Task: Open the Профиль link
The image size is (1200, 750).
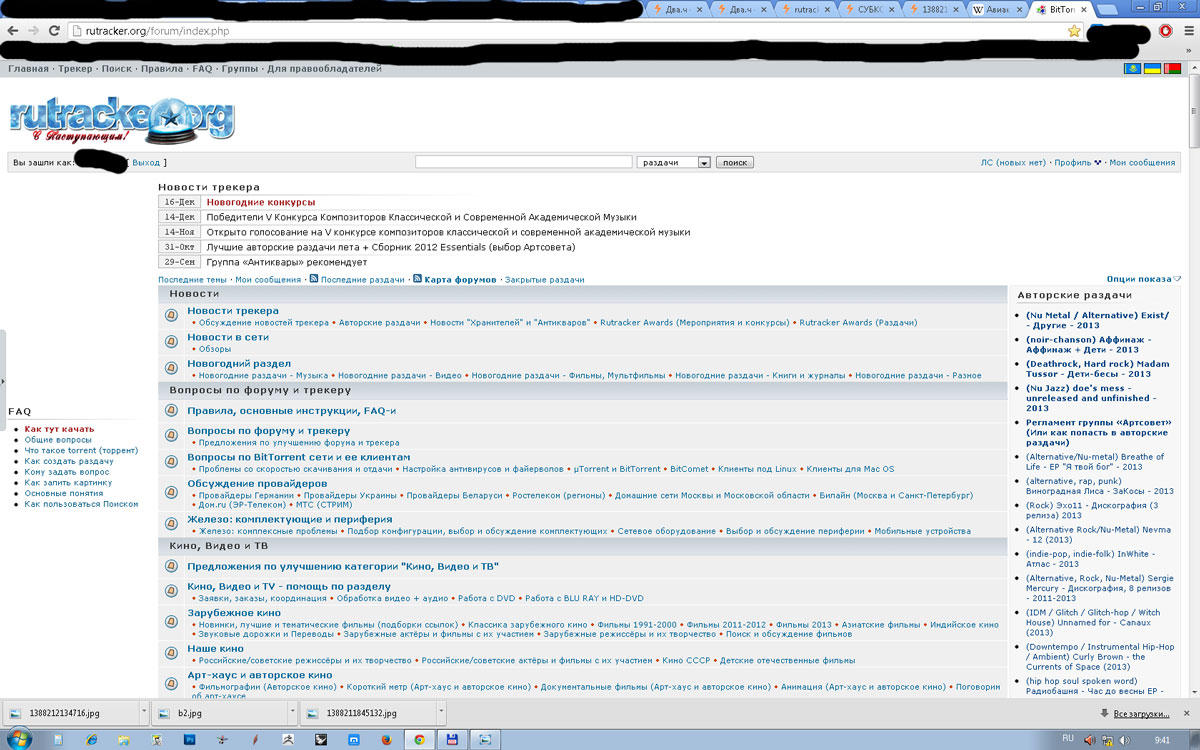Action: [1073, 162]
